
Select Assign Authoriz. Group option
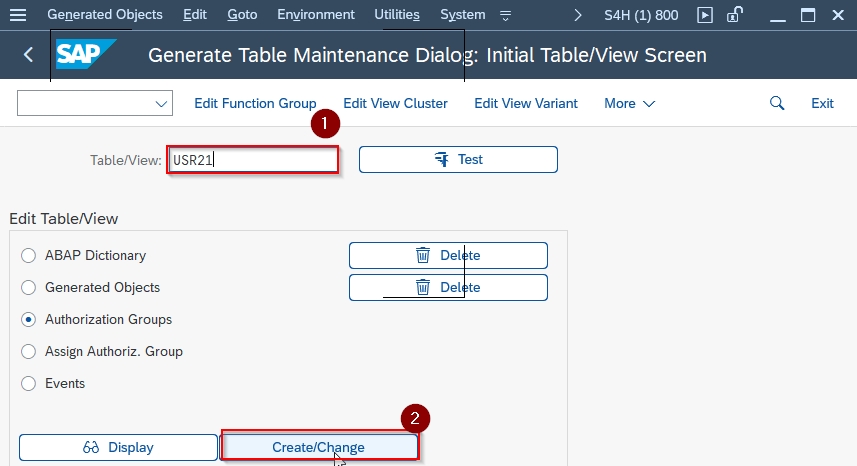click(28, 351)
